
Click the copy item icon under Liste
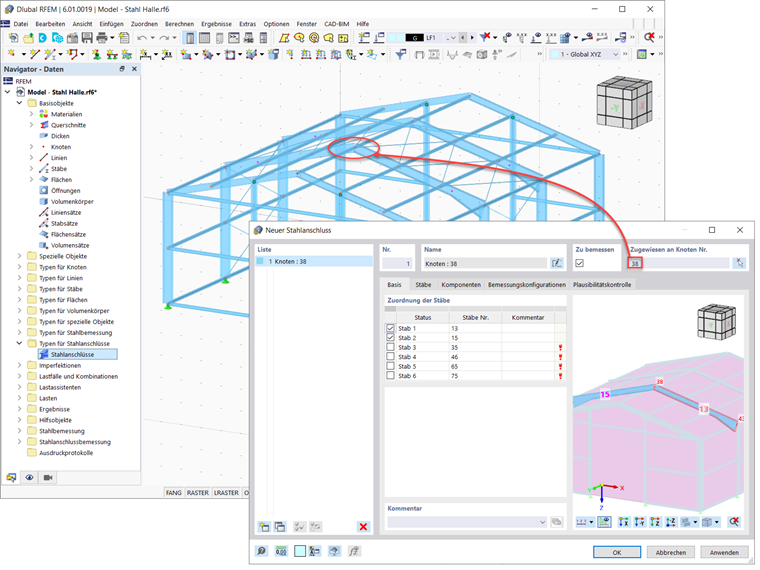[x=280, y=527]
